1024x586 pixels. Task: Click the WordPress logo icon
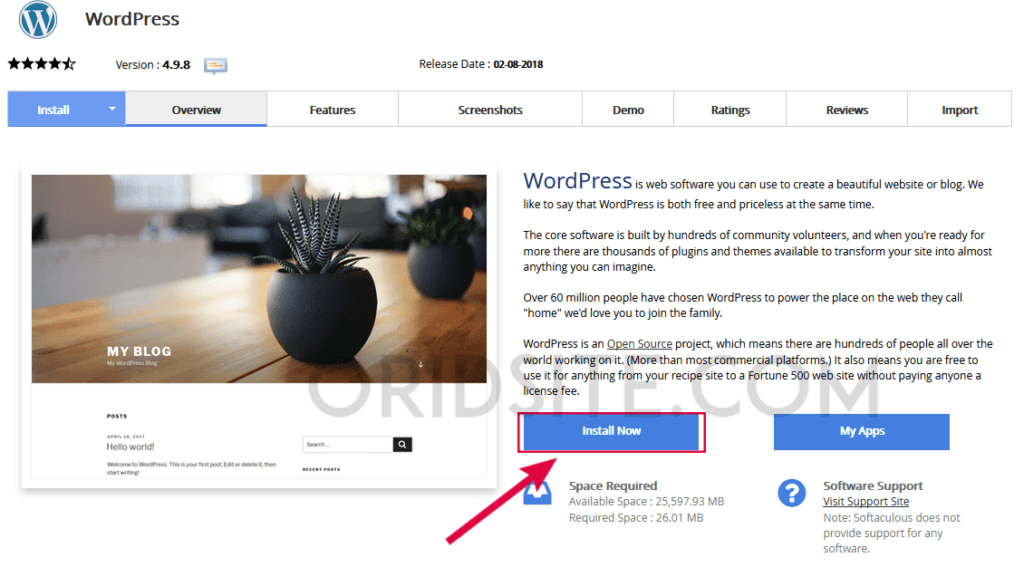pyautogui.click(x=38, y=19)
